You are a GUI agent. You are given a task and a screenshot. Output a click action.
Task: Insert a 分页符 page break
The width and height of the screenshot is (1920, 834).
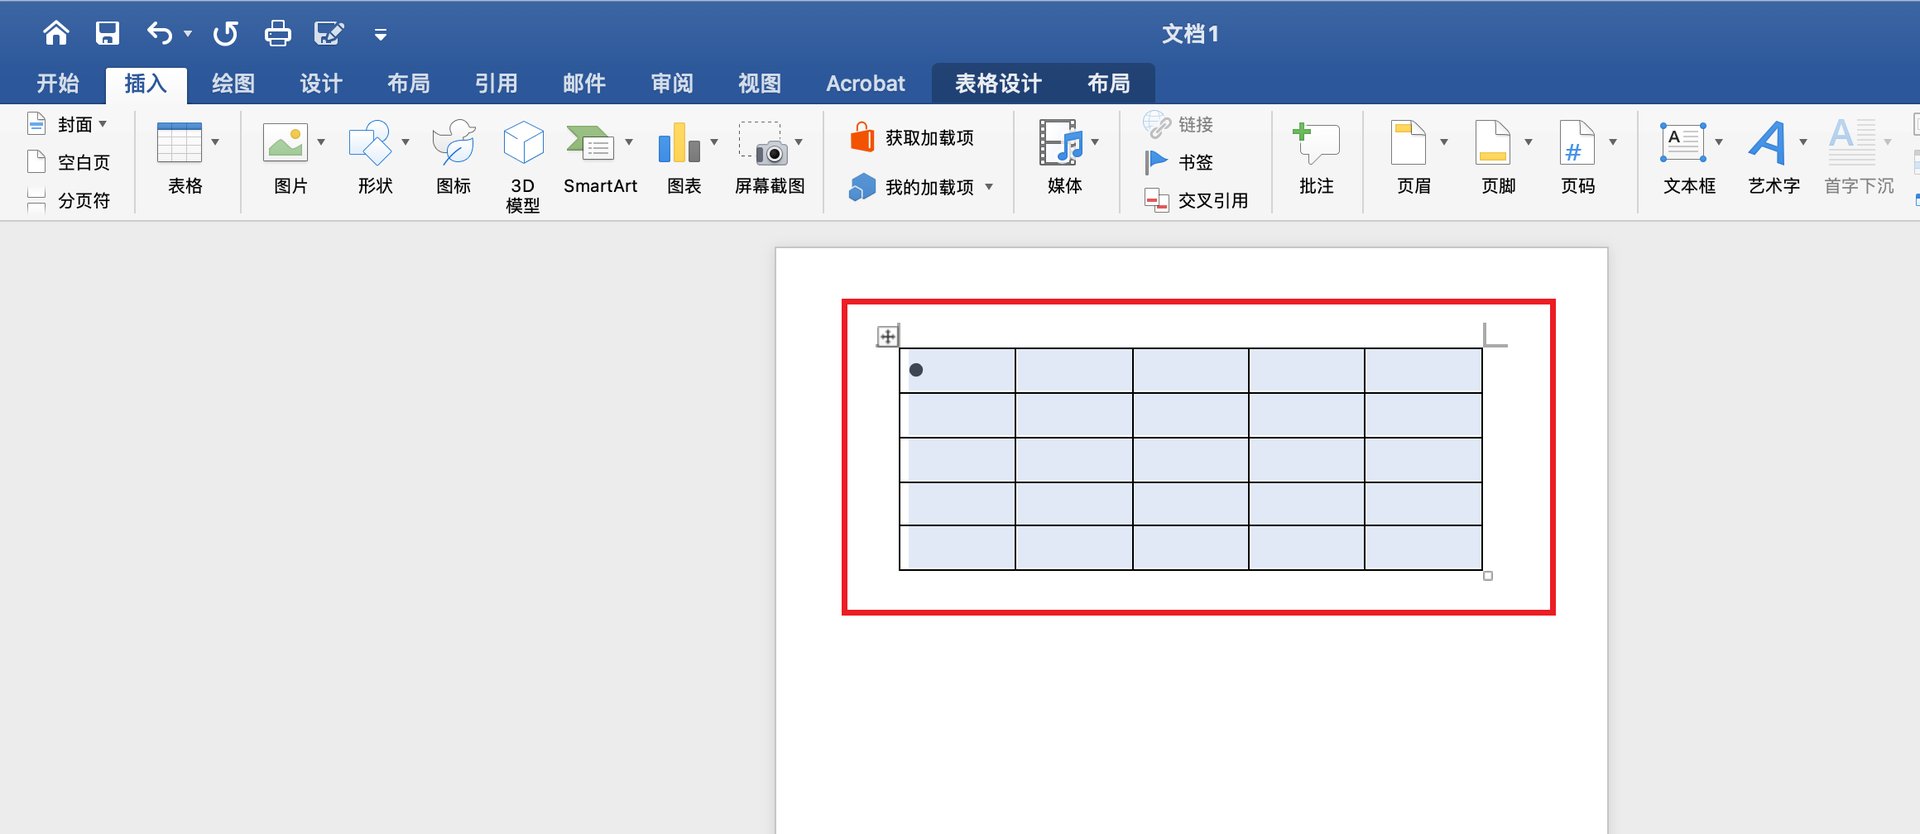(68, 200)
